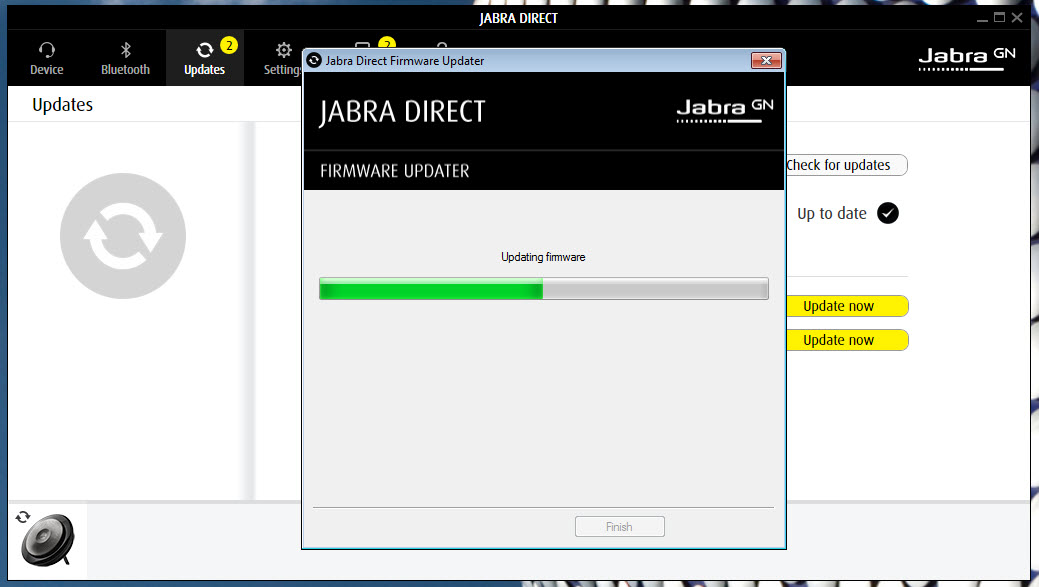The image size is (1039, 587).
Task: Switch to the Bluetooth tab
Action: pyautogui.click(x=125, y=58)
